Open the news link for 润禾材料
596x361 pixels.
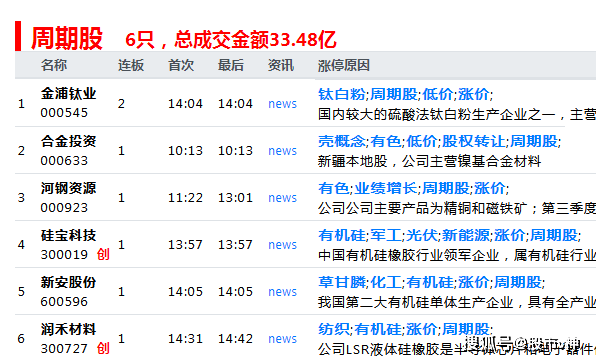click(x=282, y=339)
